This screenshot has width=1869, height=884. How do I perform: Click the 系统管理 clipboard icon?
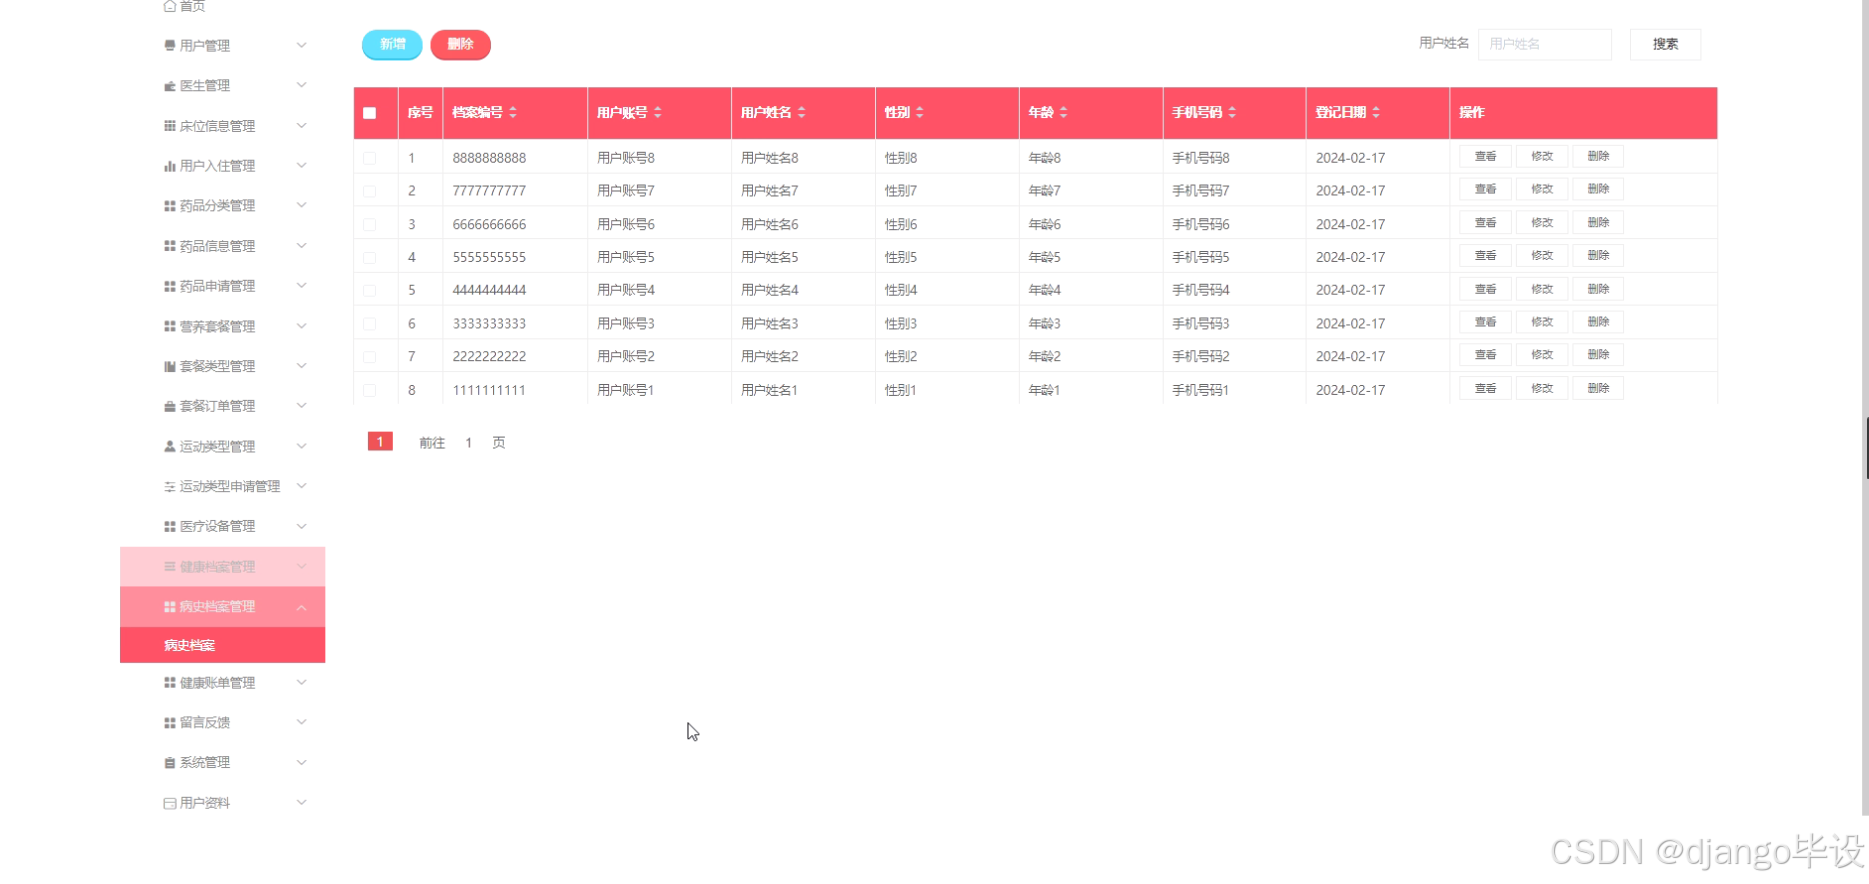170,762
